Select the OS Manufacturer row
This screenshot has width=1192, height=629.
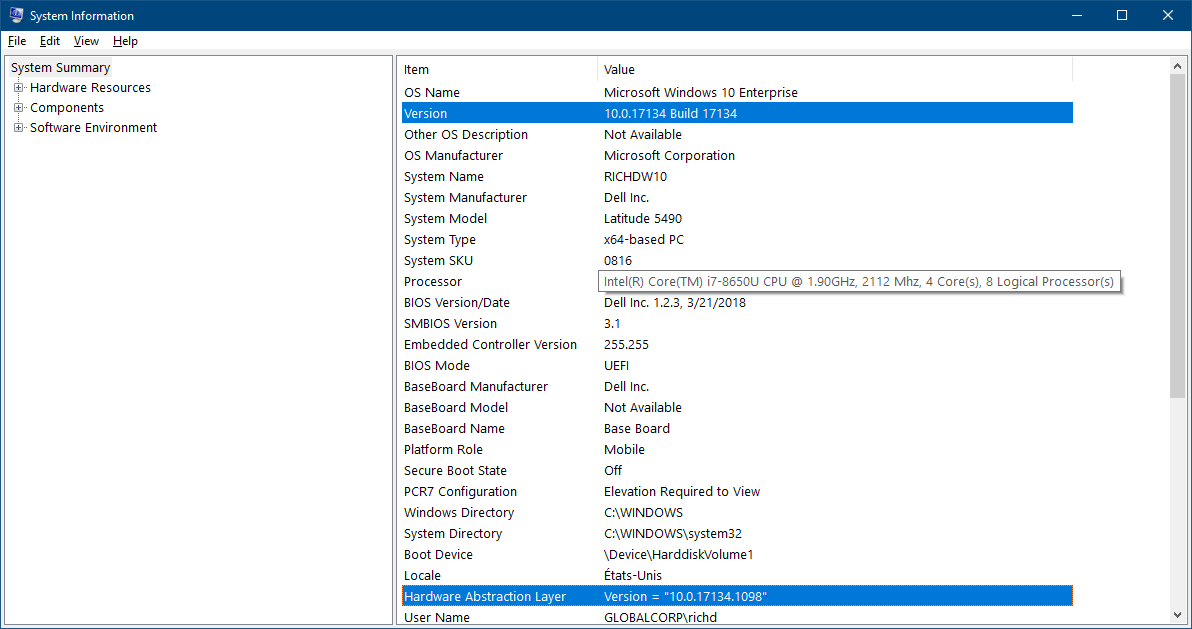[x=737, y=155]
